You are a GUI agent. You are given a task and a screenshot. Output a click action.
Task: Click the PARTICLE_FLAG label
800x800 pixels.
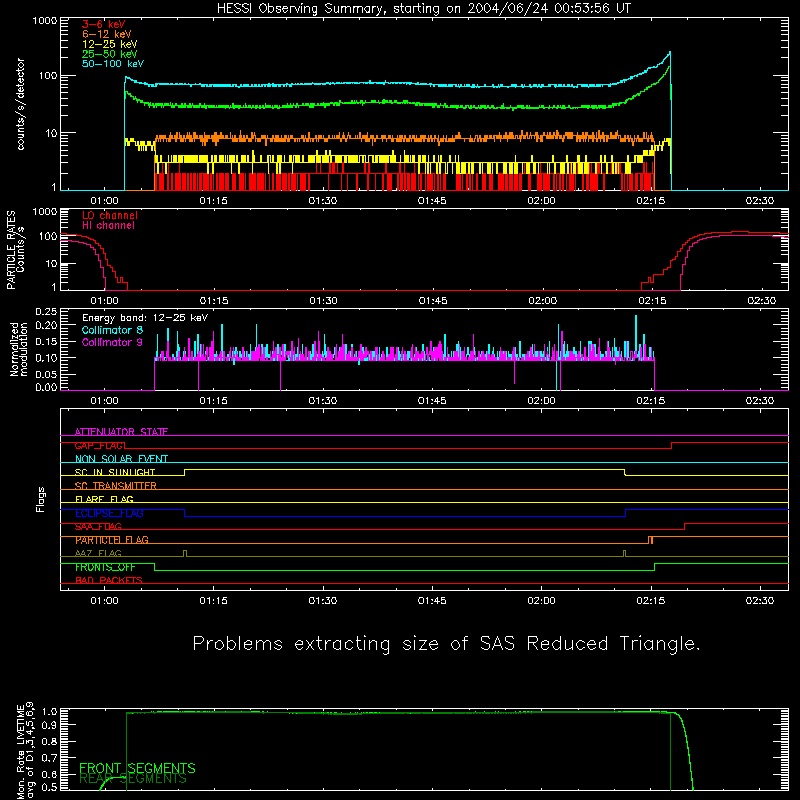click(x=112, y=540)
